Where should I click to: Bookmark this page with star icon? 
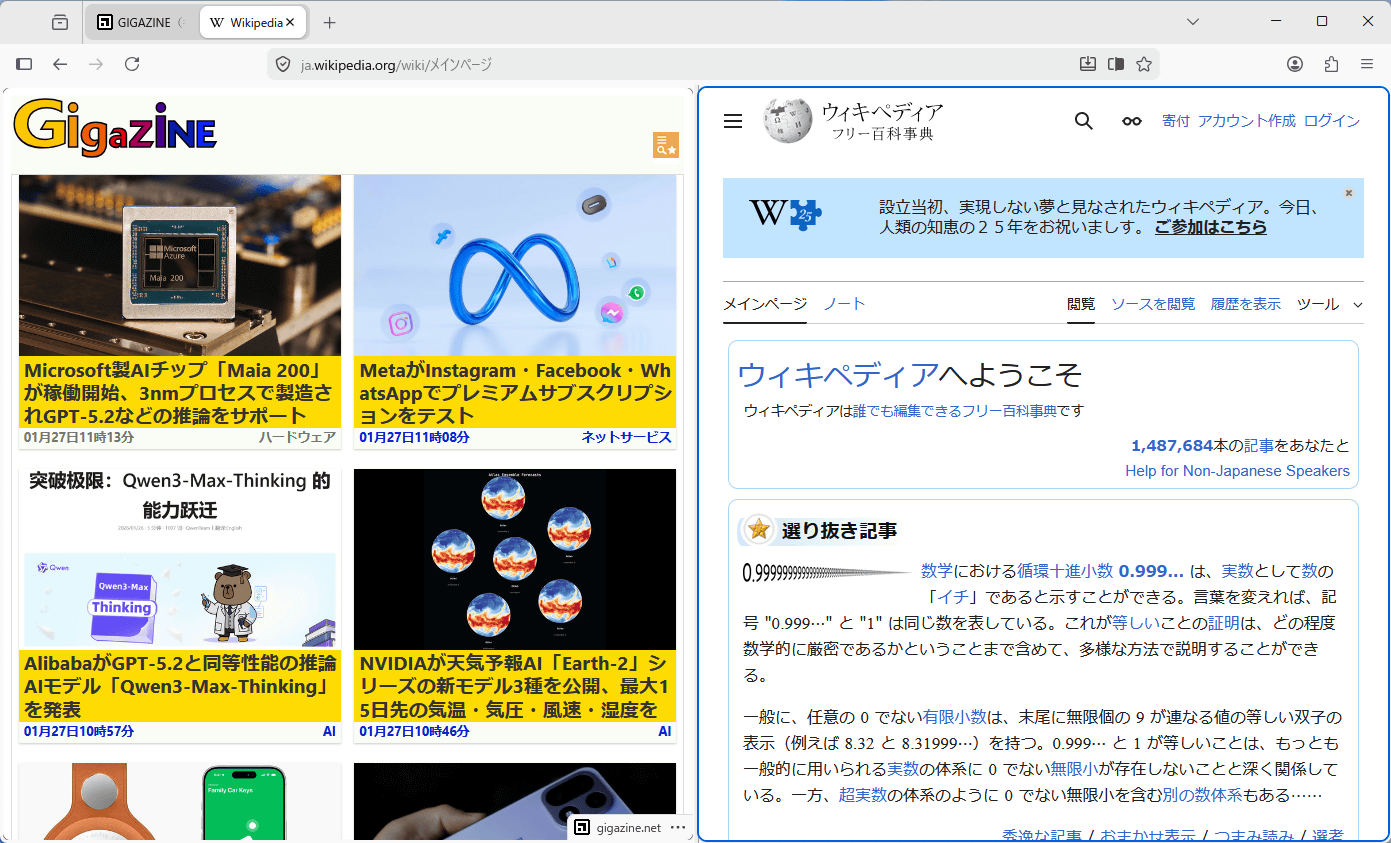click(1144, 64)
